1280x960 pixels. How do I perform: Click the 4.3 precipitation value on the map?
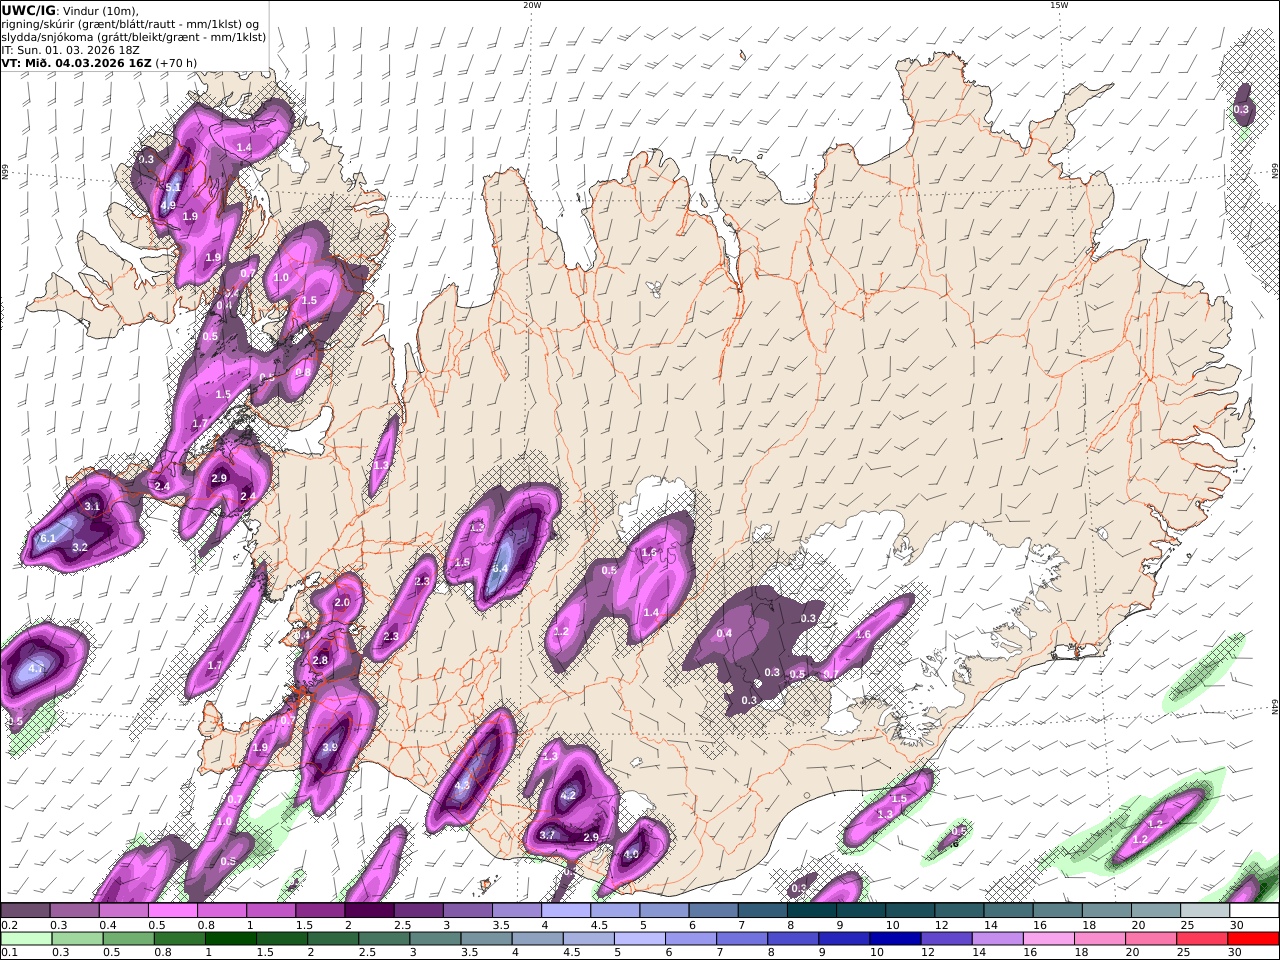pos(462,786)
